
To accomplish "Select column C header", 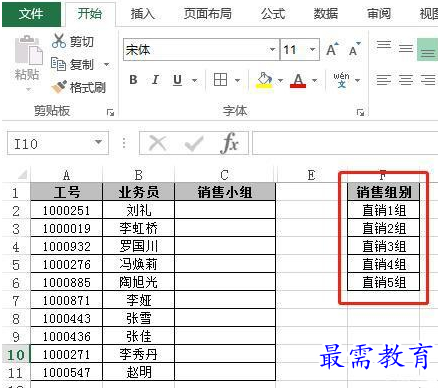I will point(224,174).
